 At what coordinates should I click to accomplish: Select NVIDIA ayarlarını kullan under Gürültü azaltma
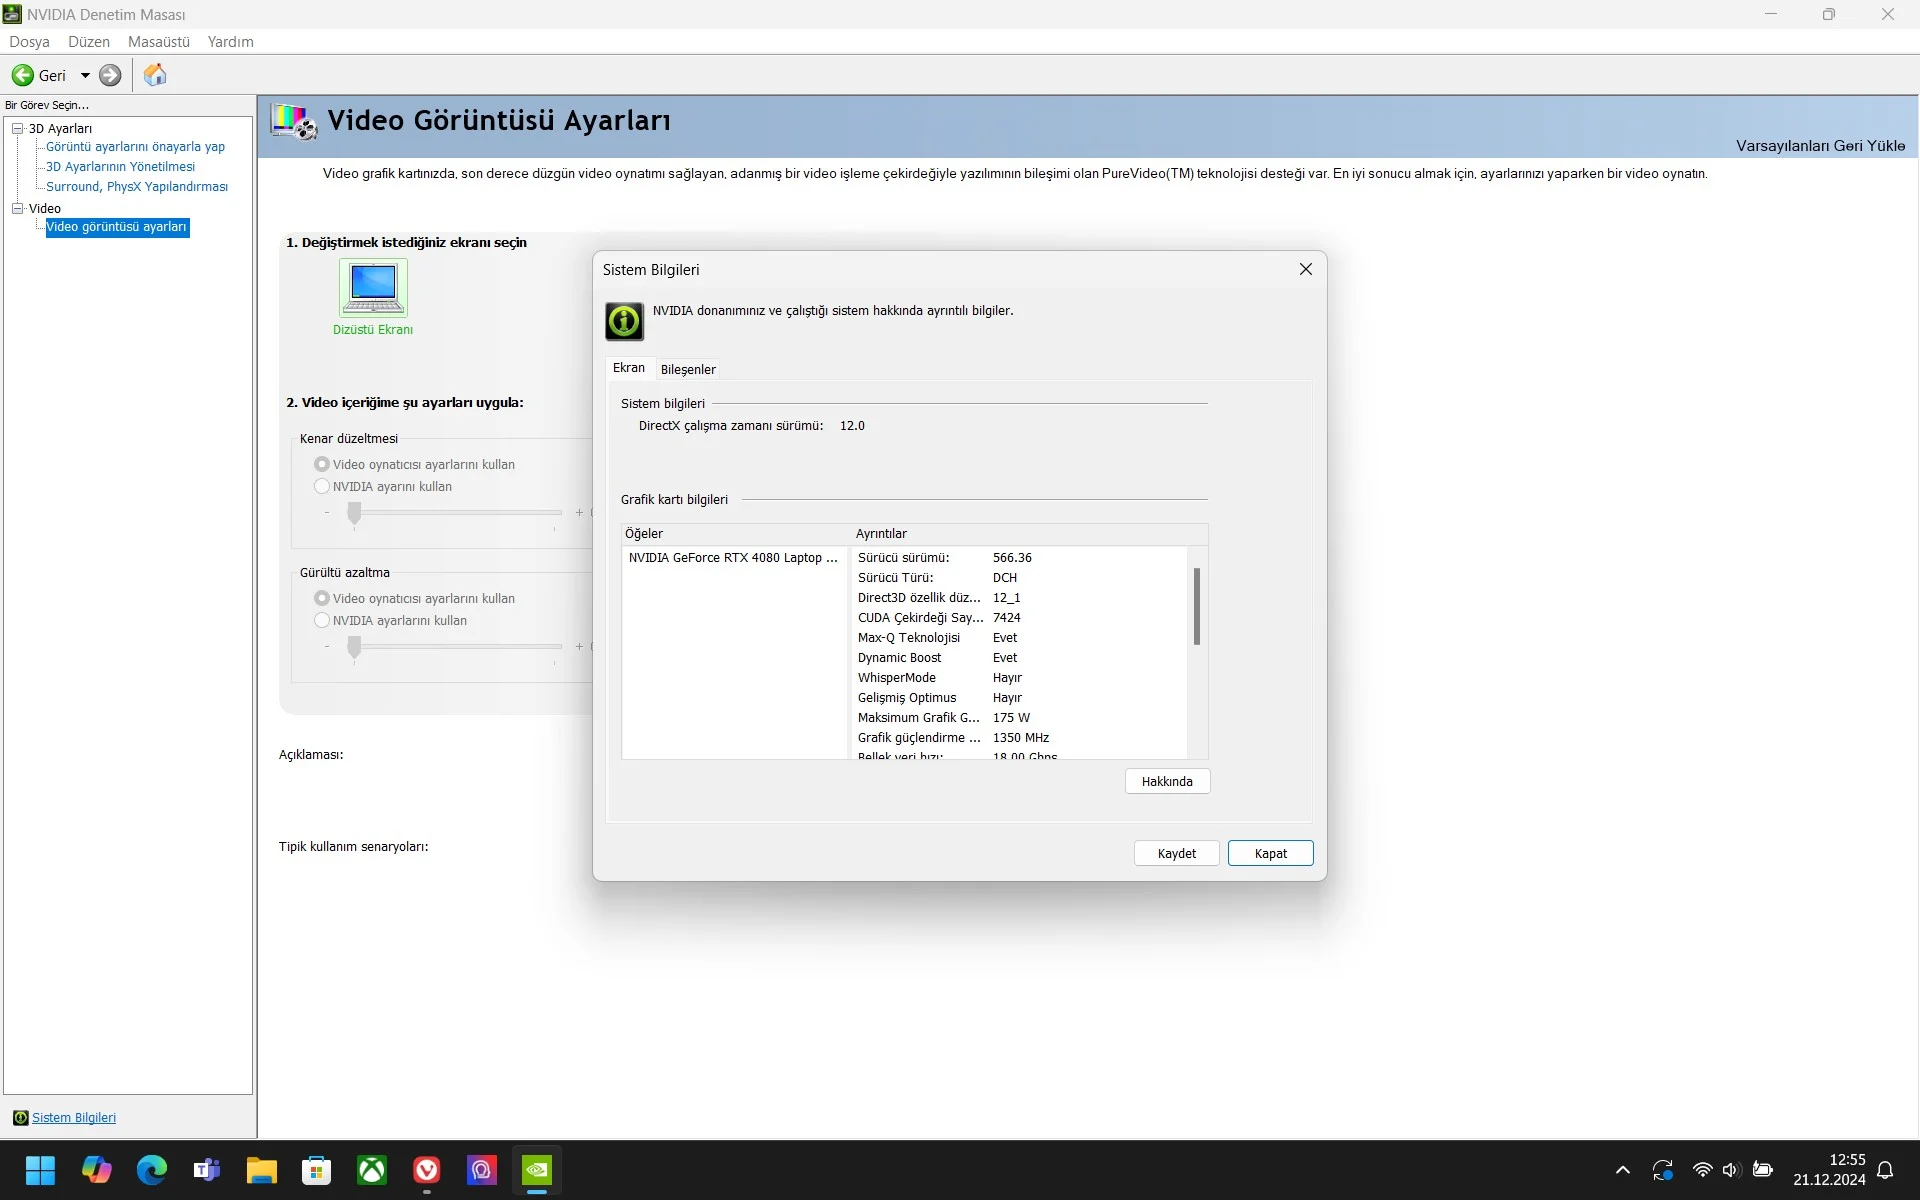pos(322,620)
